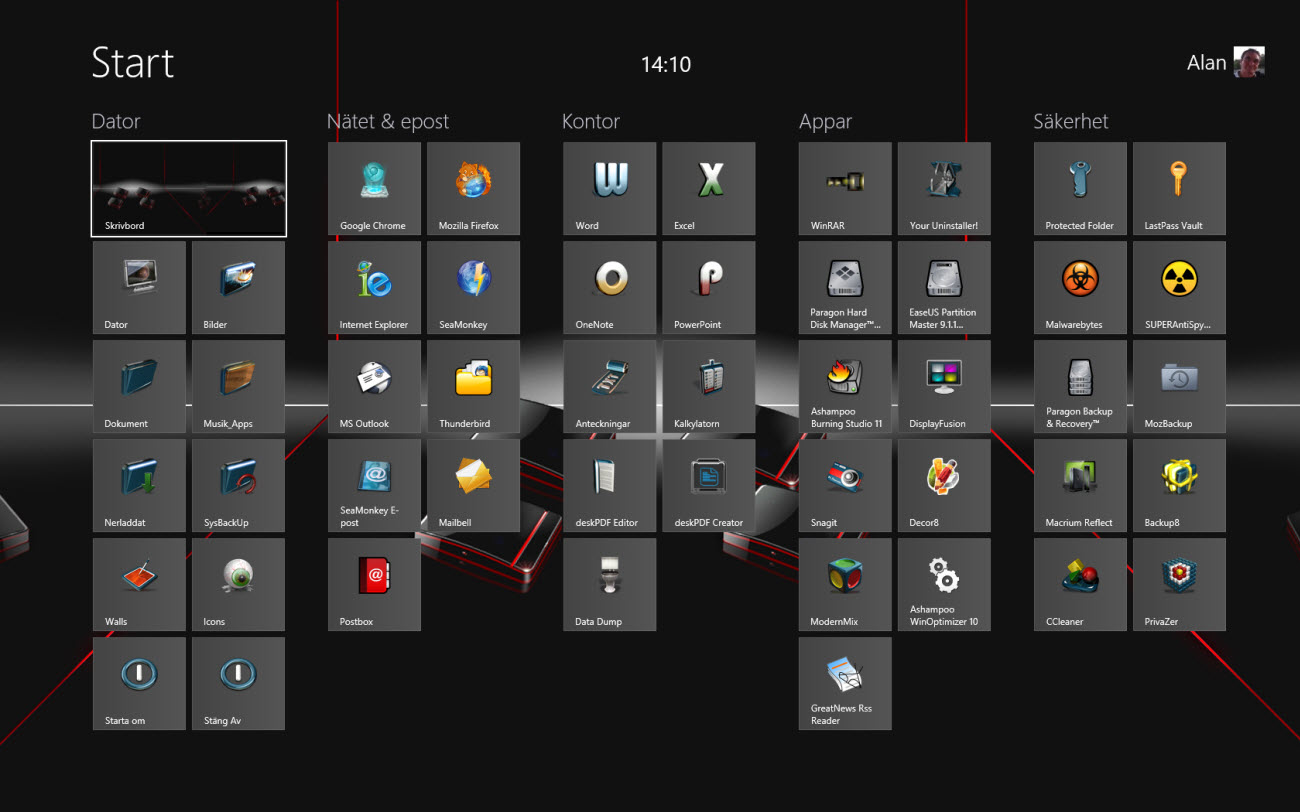Screen dimensions: 1300x812
Task: Open Thunderbird mail tile
Action: (x=473, y=386)
